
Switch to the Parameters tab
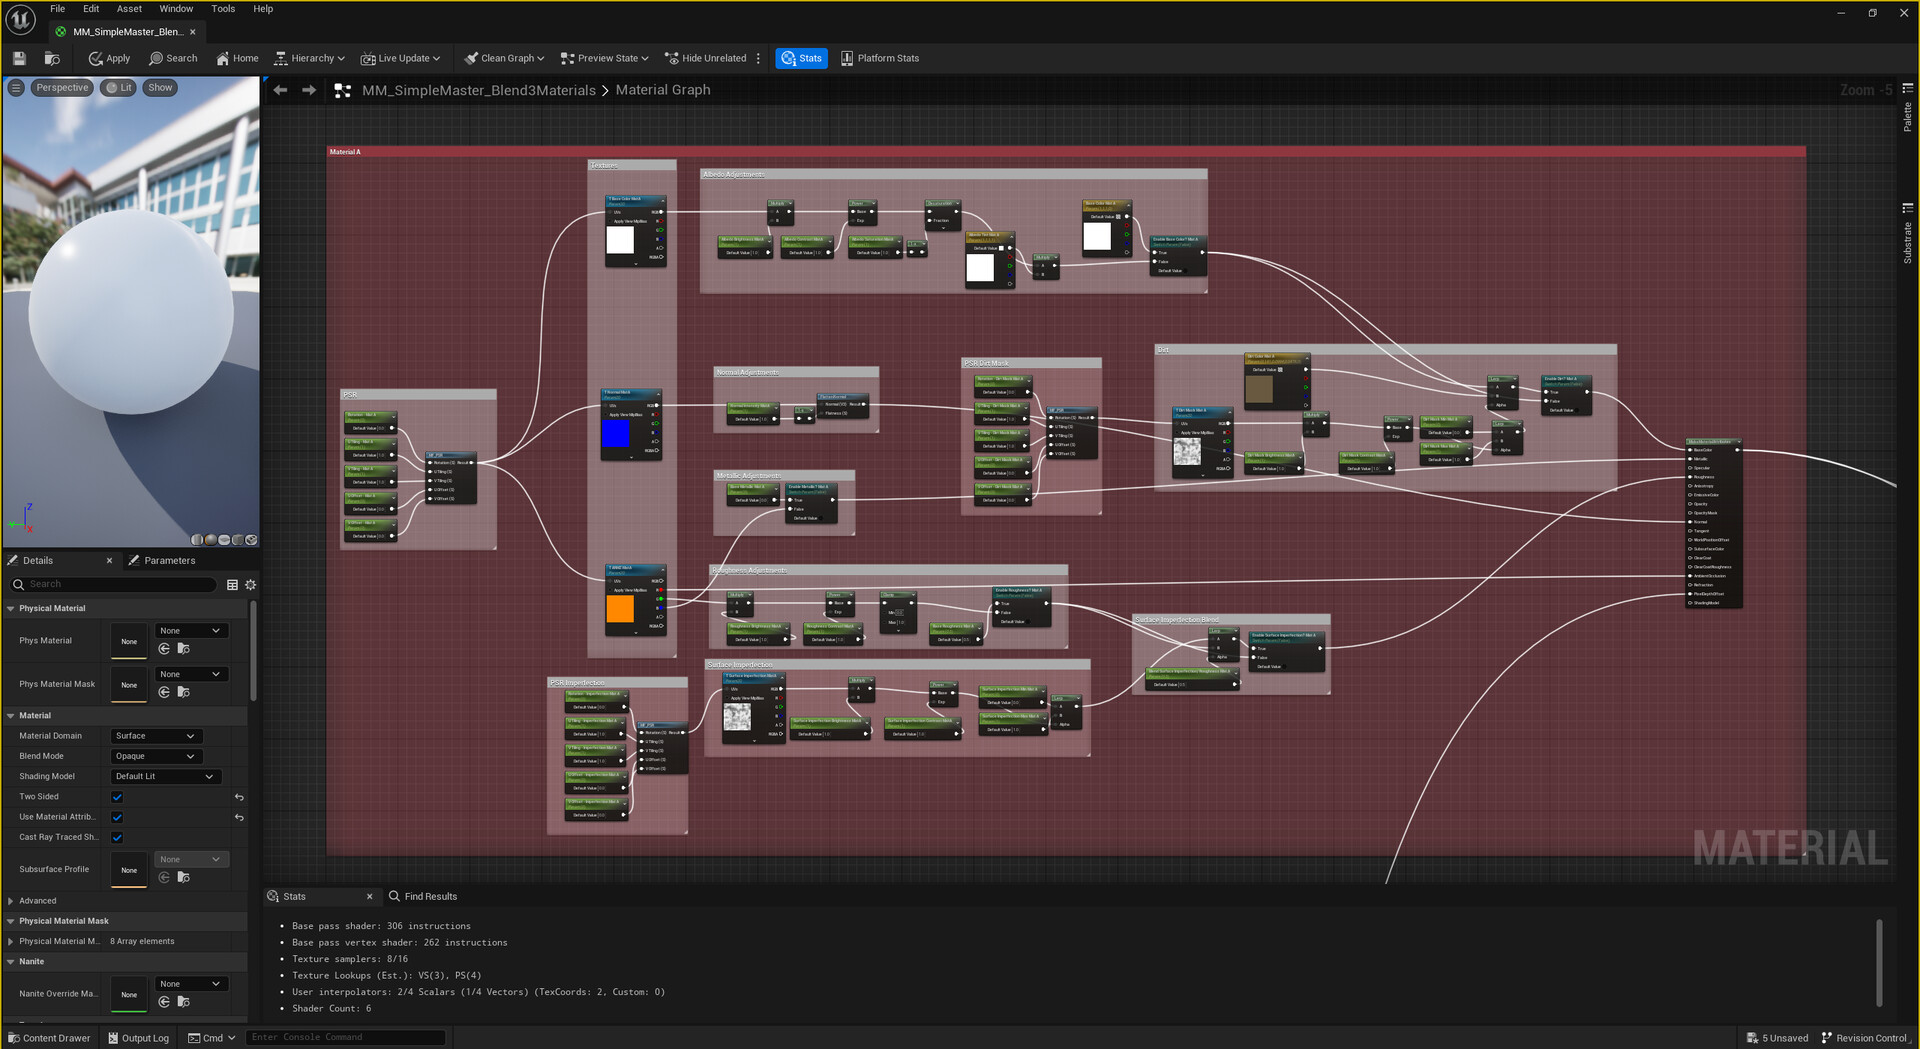pos(169,561)
